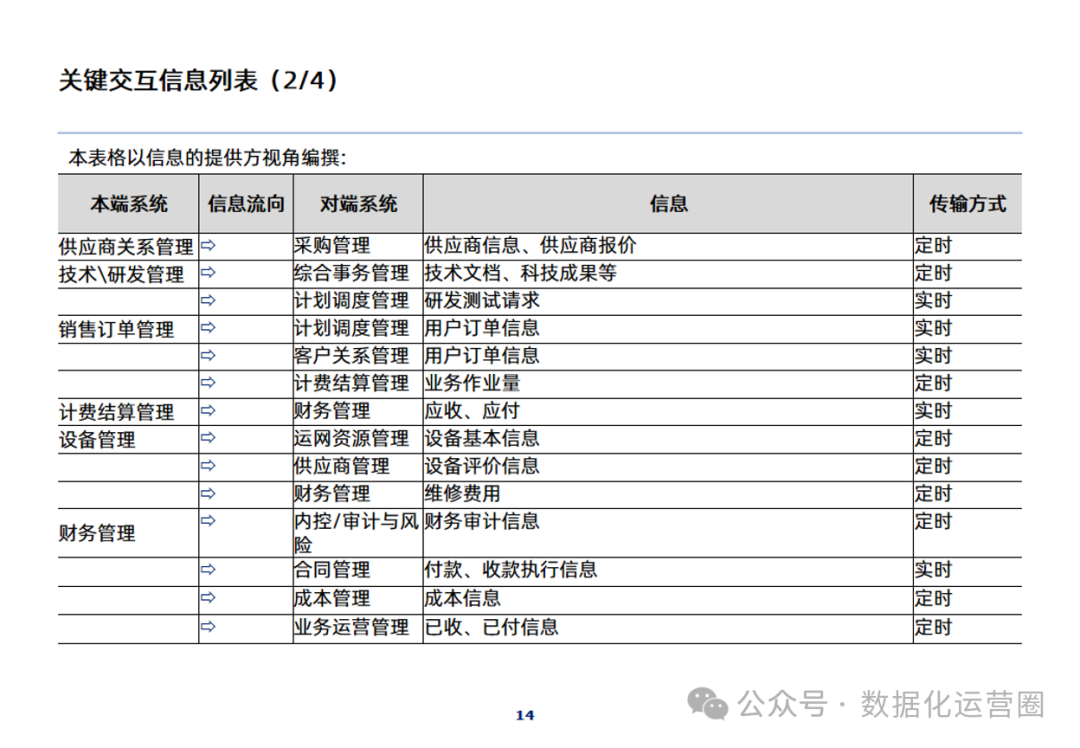Click the arrow beside 合同管理

[208, 570]
